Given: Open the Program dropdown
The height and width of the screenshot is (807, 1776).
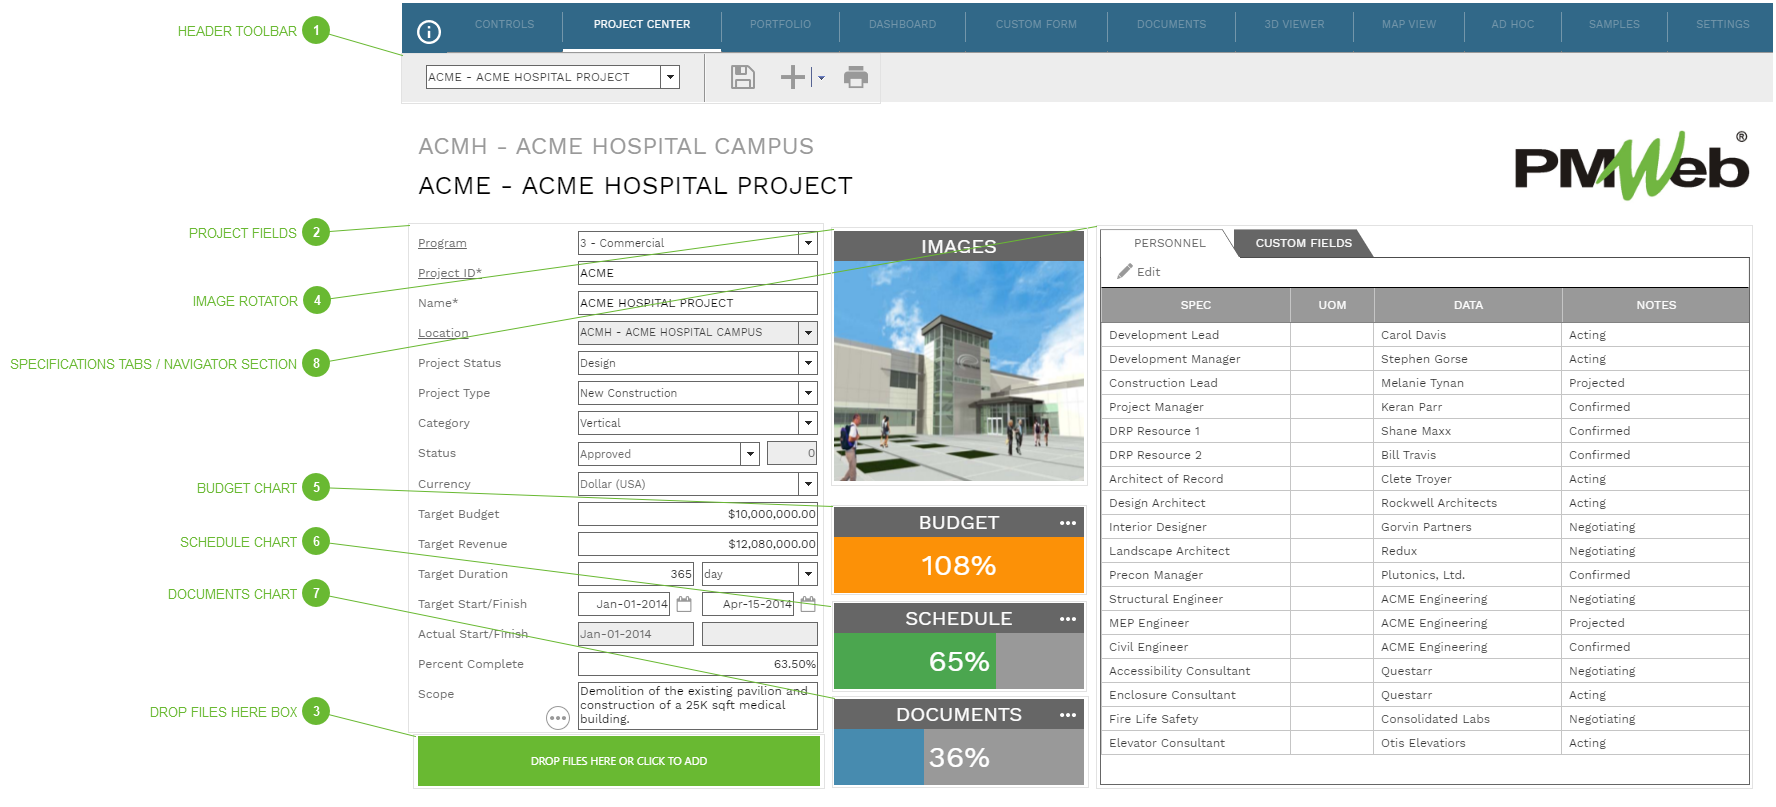Looking at the screenshot, I should coord(808,243).
